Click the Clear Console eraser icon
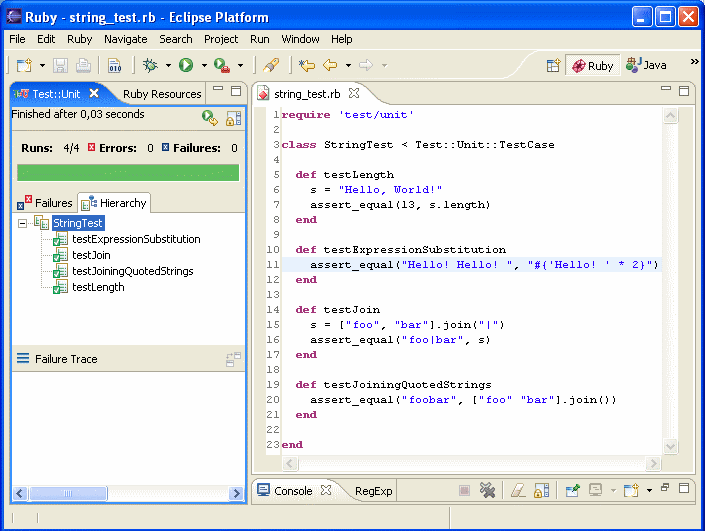The image size is (705, 531). pyautogui.click(x=518, y=490)
